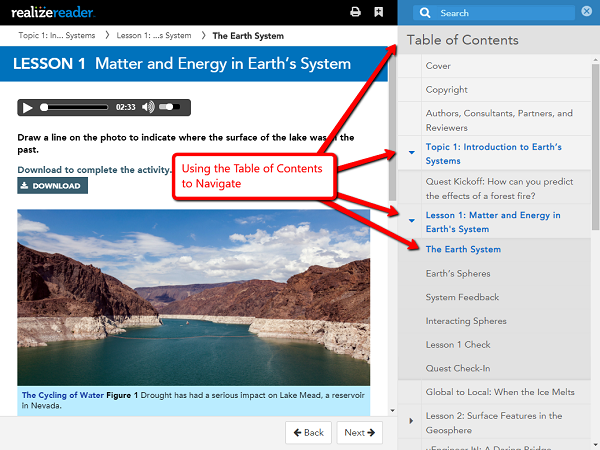Click the search magnifier icon

[x=426, y=13]
